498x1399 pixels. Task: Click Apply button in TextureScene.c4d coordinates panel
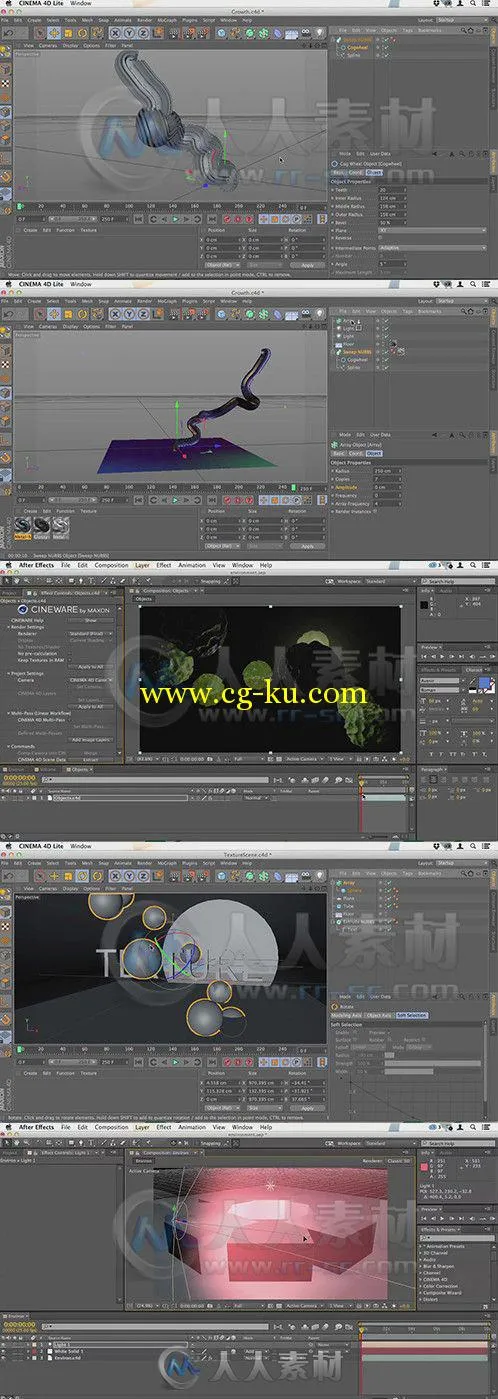(x=307, y=1107)
